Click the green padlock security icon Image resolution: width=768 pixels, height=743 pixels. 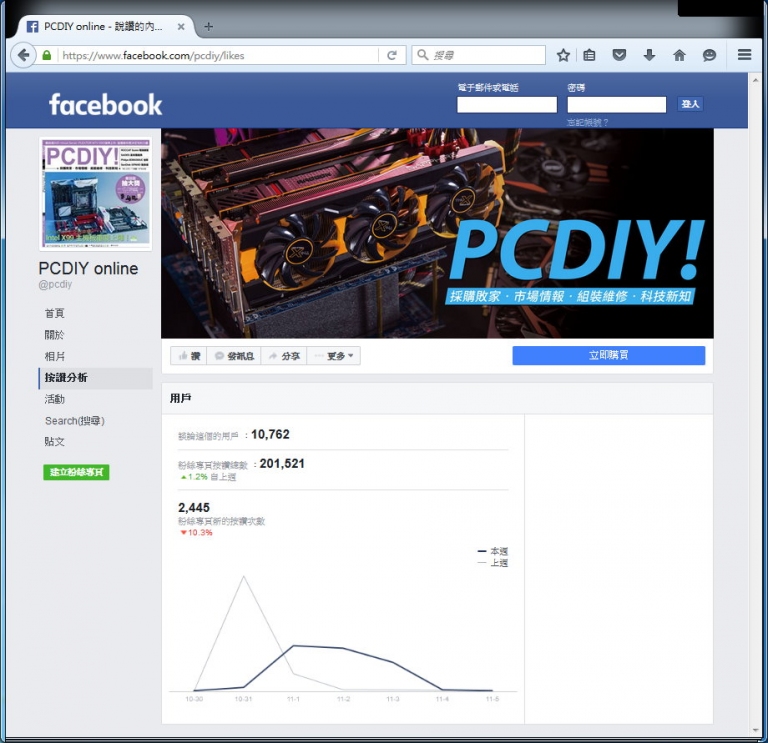47,55
